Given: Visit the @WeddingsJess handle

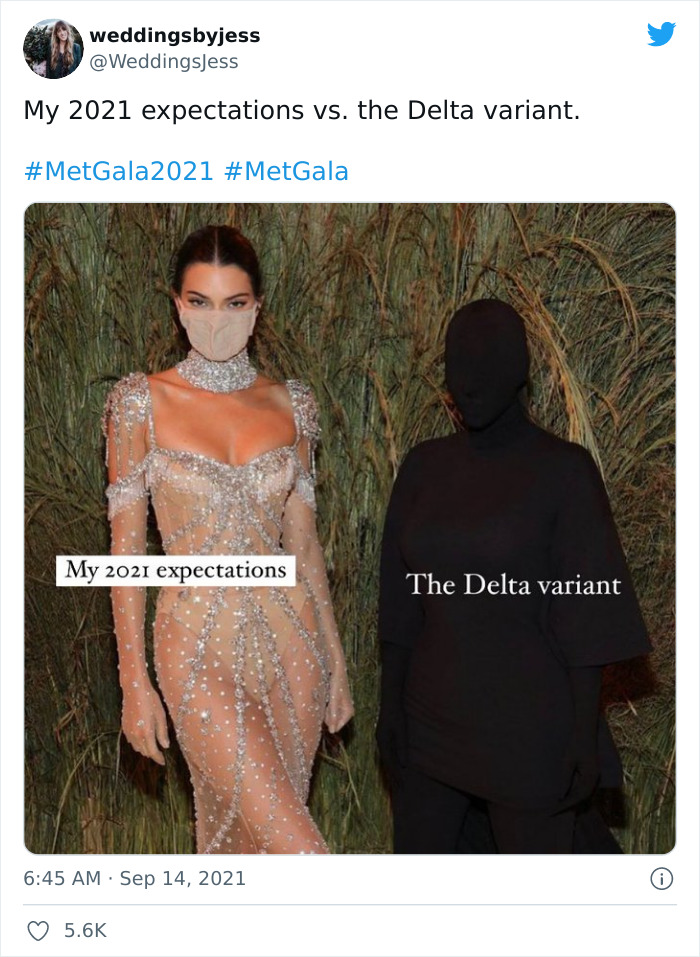Looking at the screenshot, I should coord(164,62).
